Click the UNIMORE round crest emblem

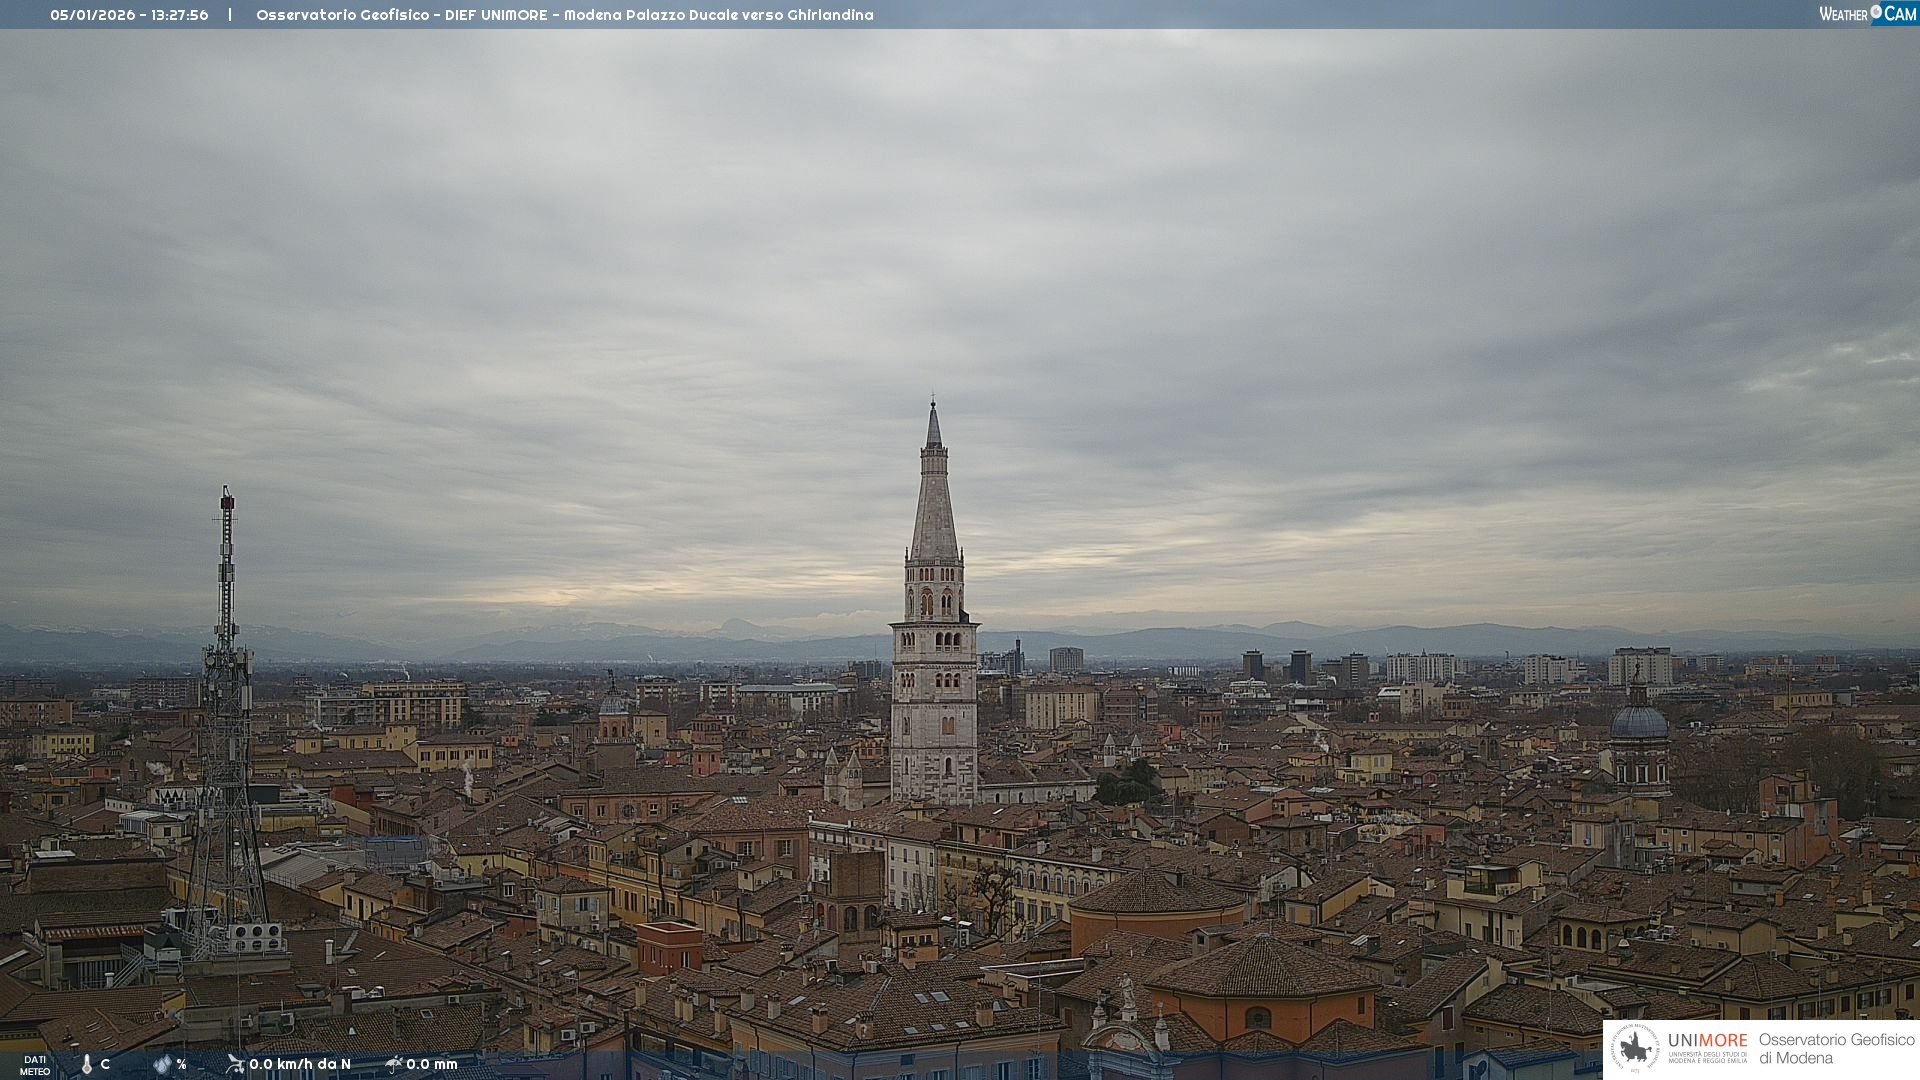click(1636, 1049)
